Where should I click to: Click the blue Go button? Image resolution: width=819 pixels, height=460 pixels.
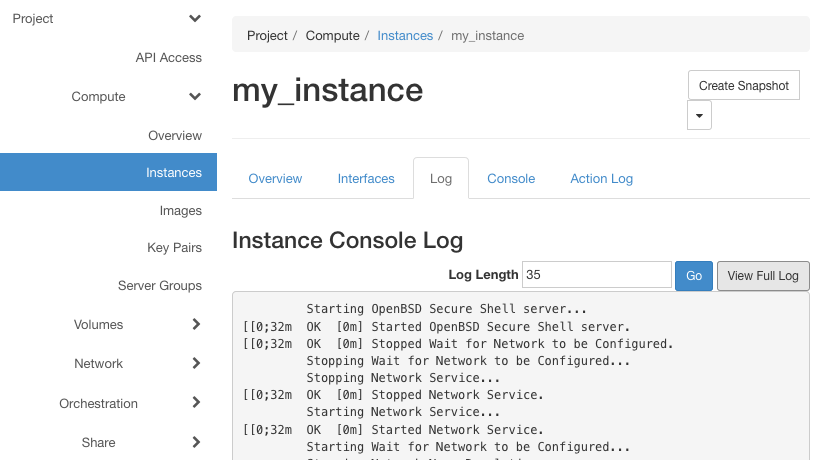(x=694, y=276)
